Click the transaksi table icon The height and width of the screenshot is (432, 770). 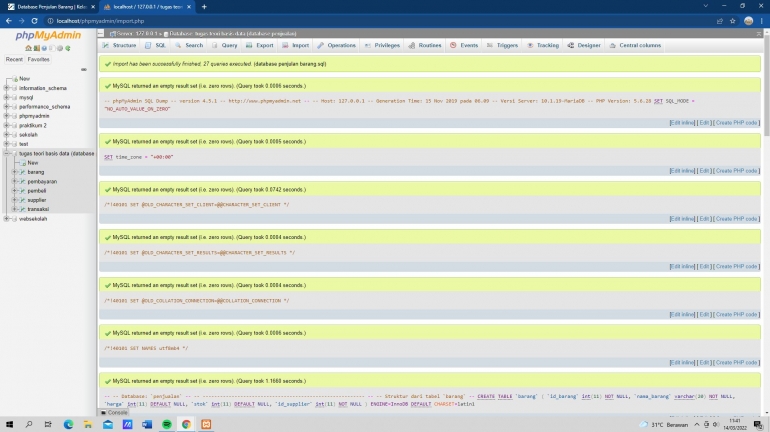23,209
